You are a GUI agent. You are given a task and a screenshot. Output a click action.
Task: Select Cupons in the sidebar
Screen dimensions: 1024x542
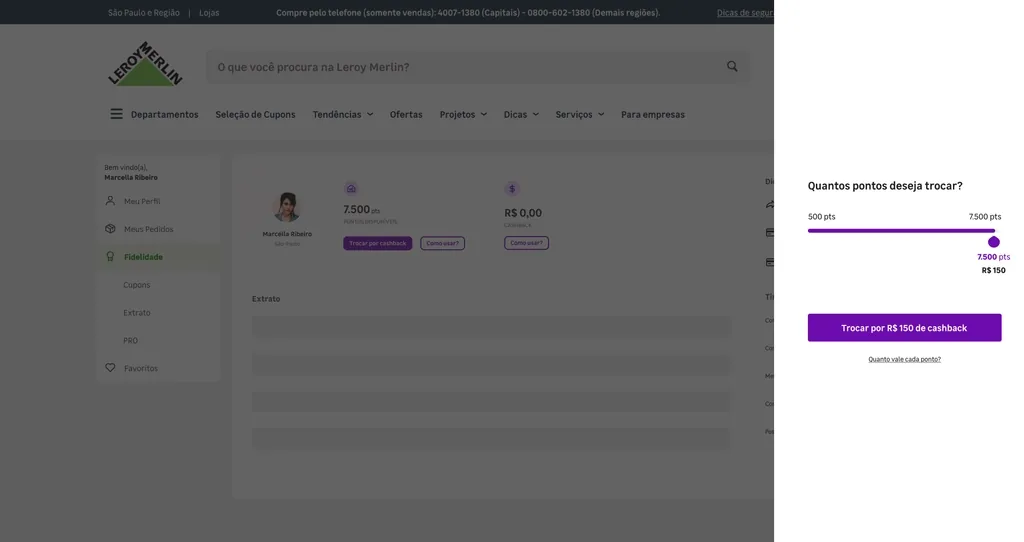[136, 285]
